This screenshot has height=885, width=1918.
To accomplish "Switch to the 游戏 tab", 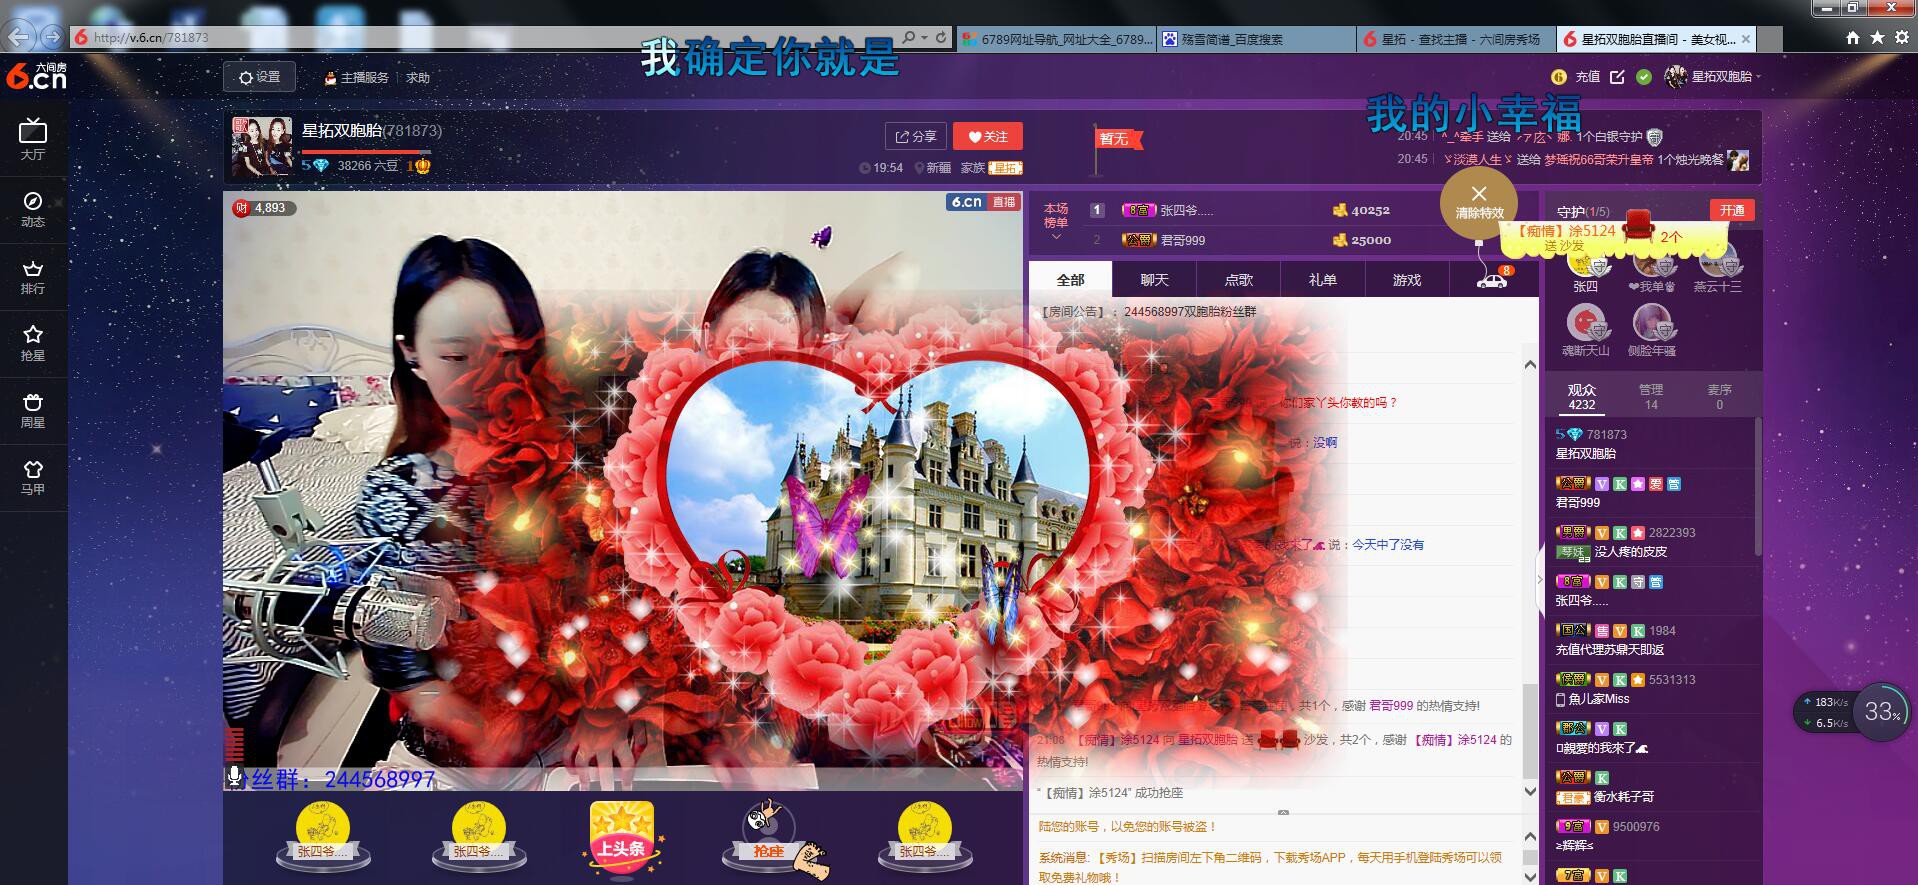I will [x=1406, y=279].
